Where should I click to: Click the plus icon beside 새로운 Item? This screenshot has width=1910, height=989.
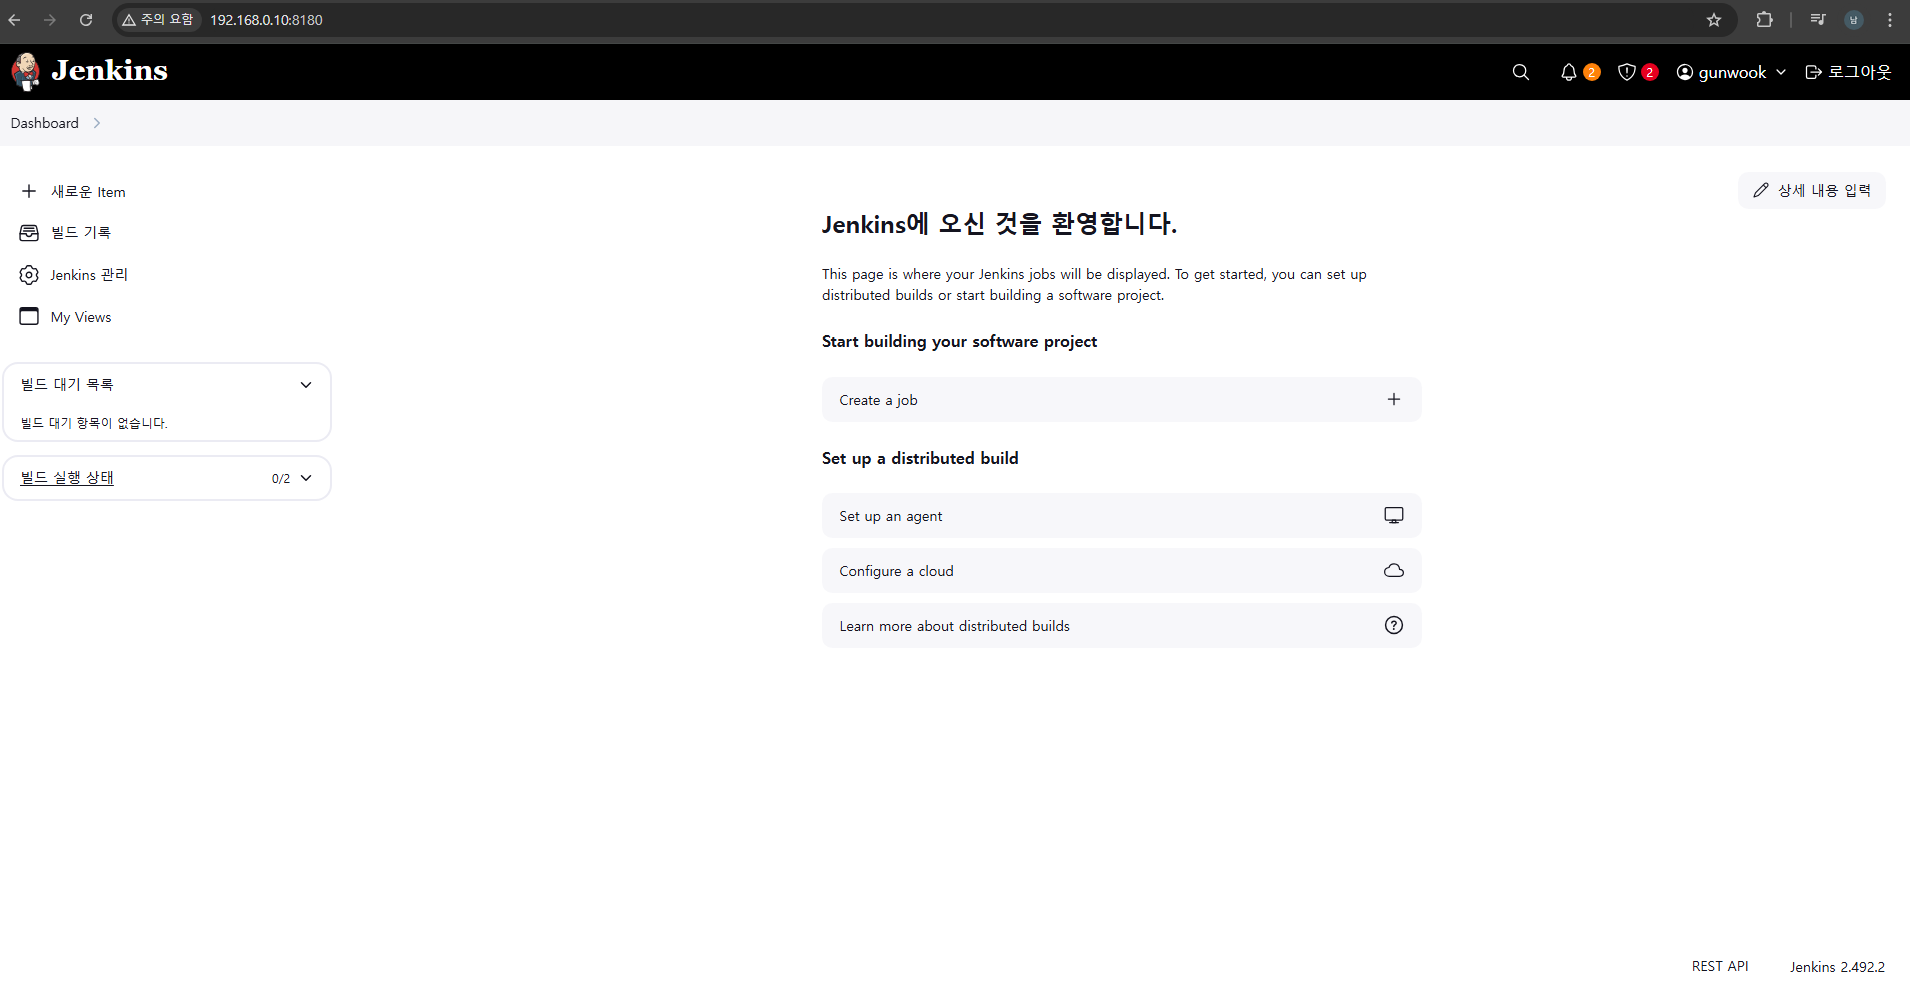[x=29, y=191]
